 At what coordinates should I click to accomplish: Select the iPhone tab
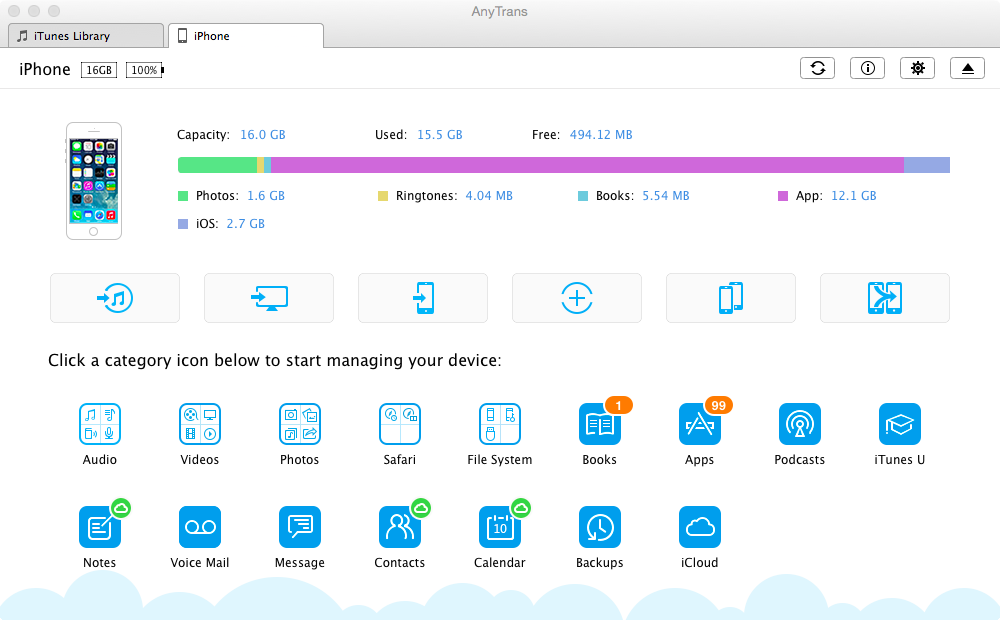coord(246,36)
